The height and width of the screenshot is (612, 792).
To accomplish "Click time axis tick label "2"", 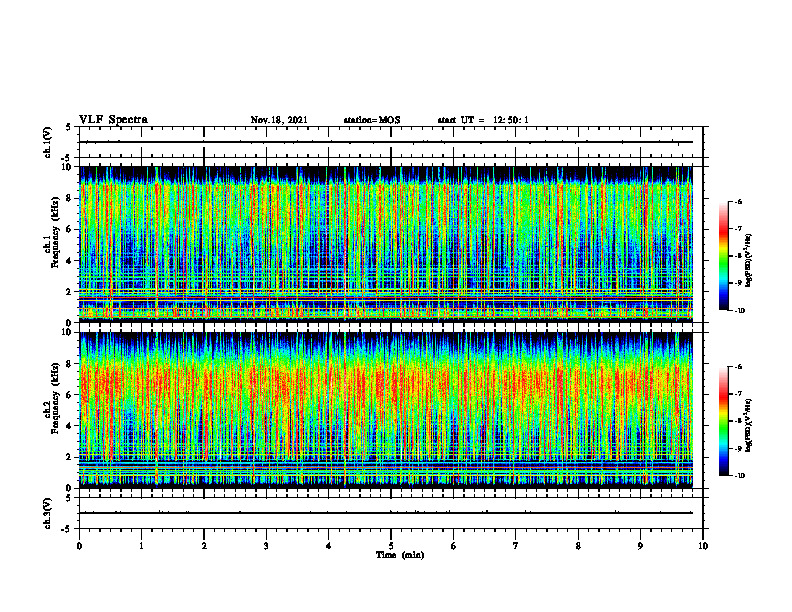I will pyautogui.click(x=204, y=546).
